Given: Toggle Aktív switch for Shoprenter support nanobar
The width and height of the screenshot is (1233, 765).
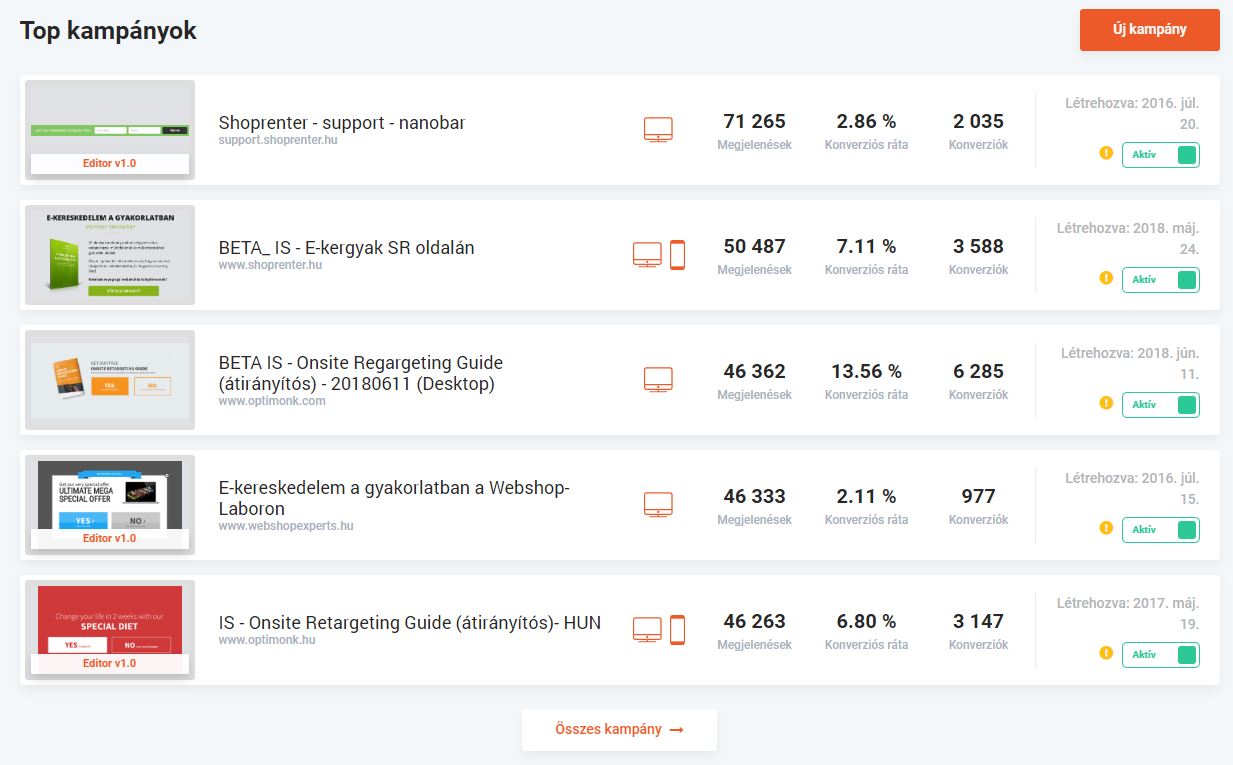Looking at the screenshot, I should point(1160,155).
